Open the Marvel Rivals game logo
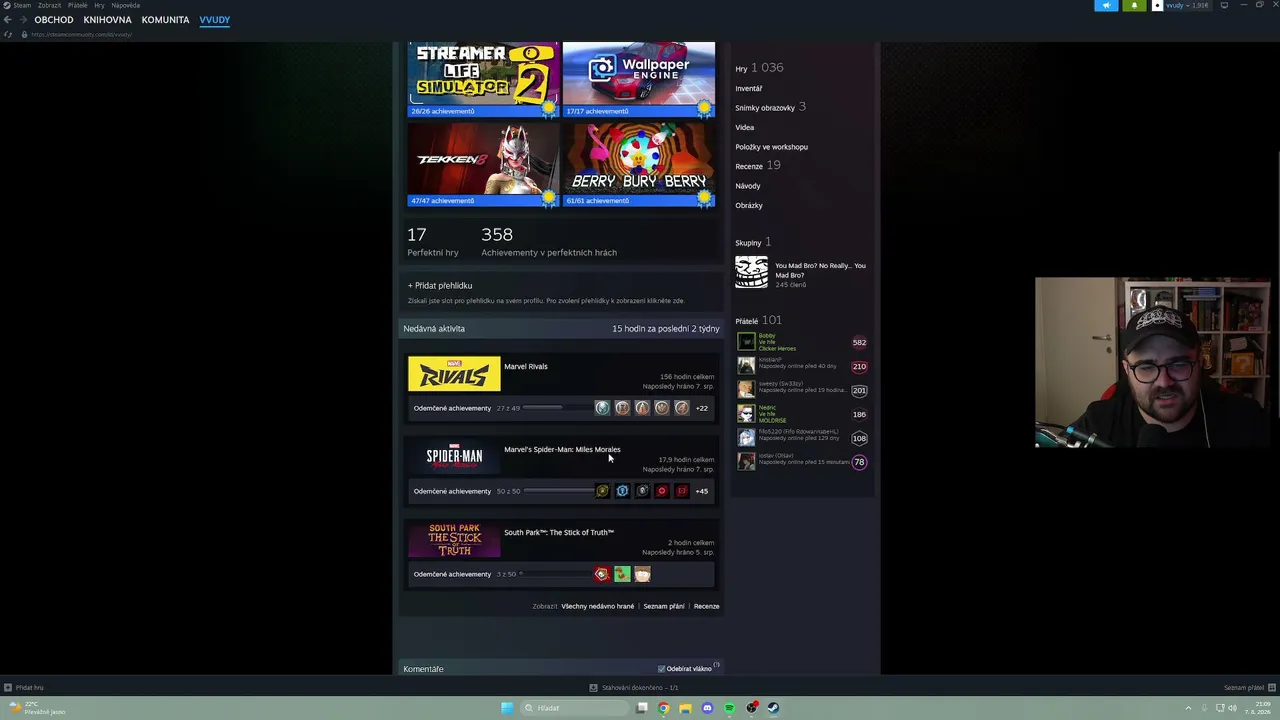 pyautogui.click(x=454, y=374)
